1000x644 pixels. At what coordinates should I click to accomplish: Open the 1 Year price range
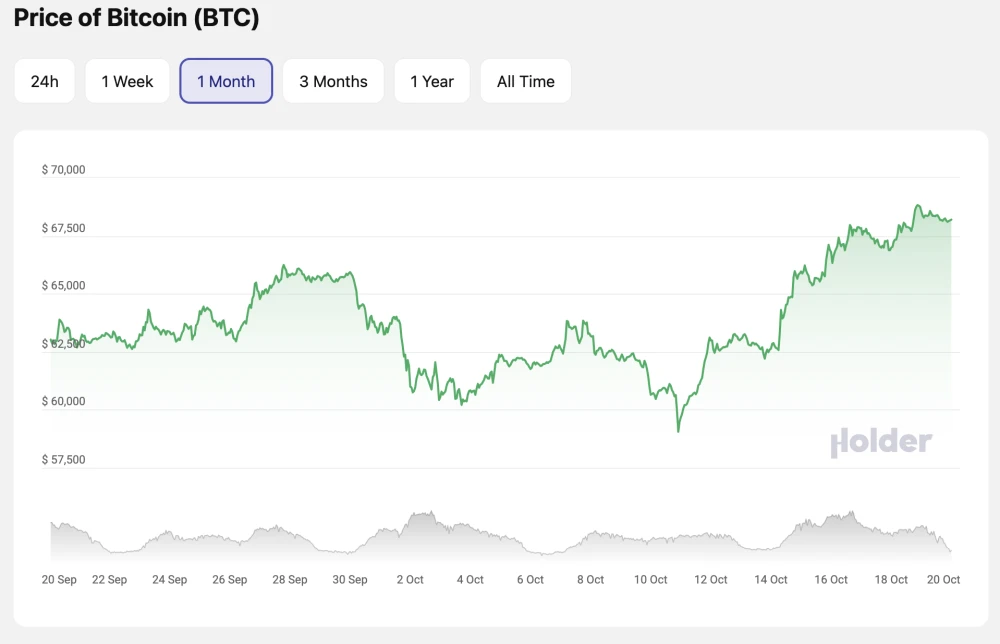tap(432, 81)
